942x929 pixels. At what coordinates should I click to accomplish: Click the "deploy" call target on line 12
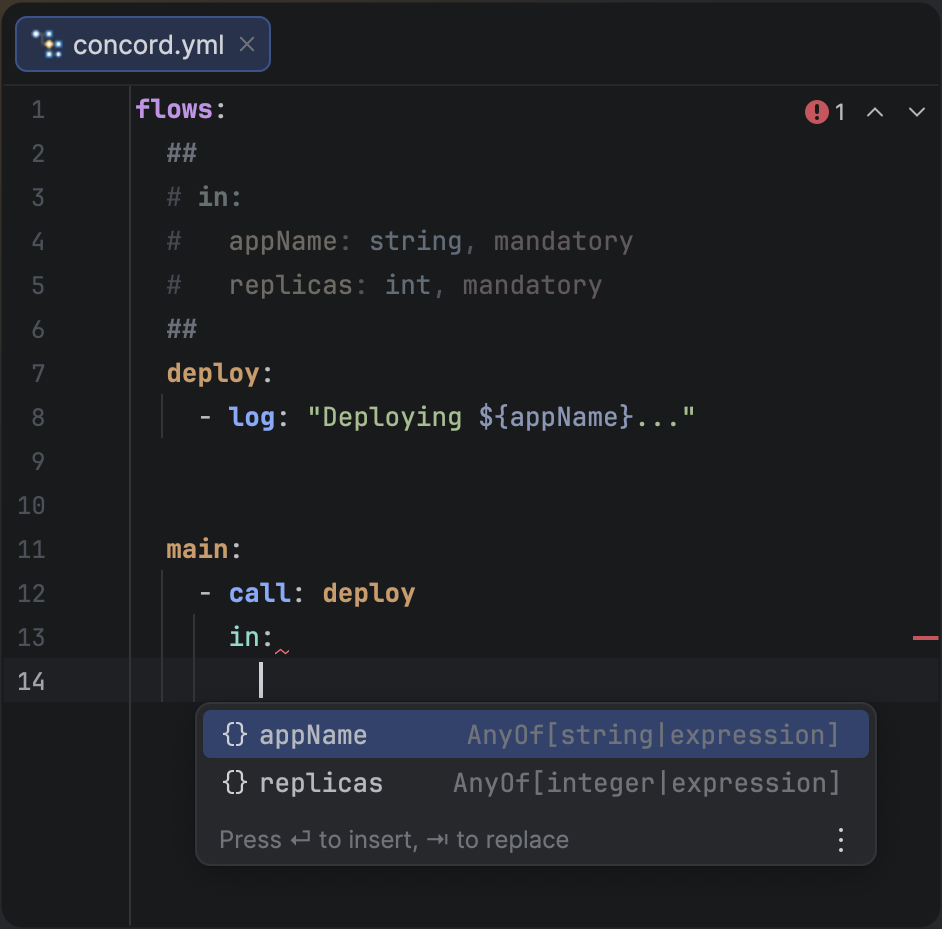point(368,593)
